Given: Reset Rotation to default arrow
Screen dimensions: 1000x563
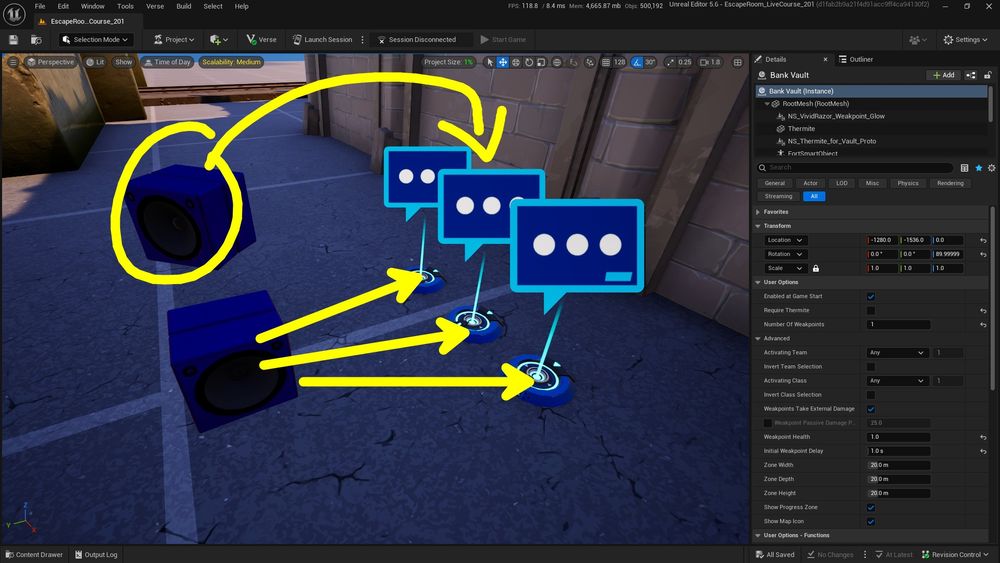Looking at the screenshot, I should [x=983, y=254].
